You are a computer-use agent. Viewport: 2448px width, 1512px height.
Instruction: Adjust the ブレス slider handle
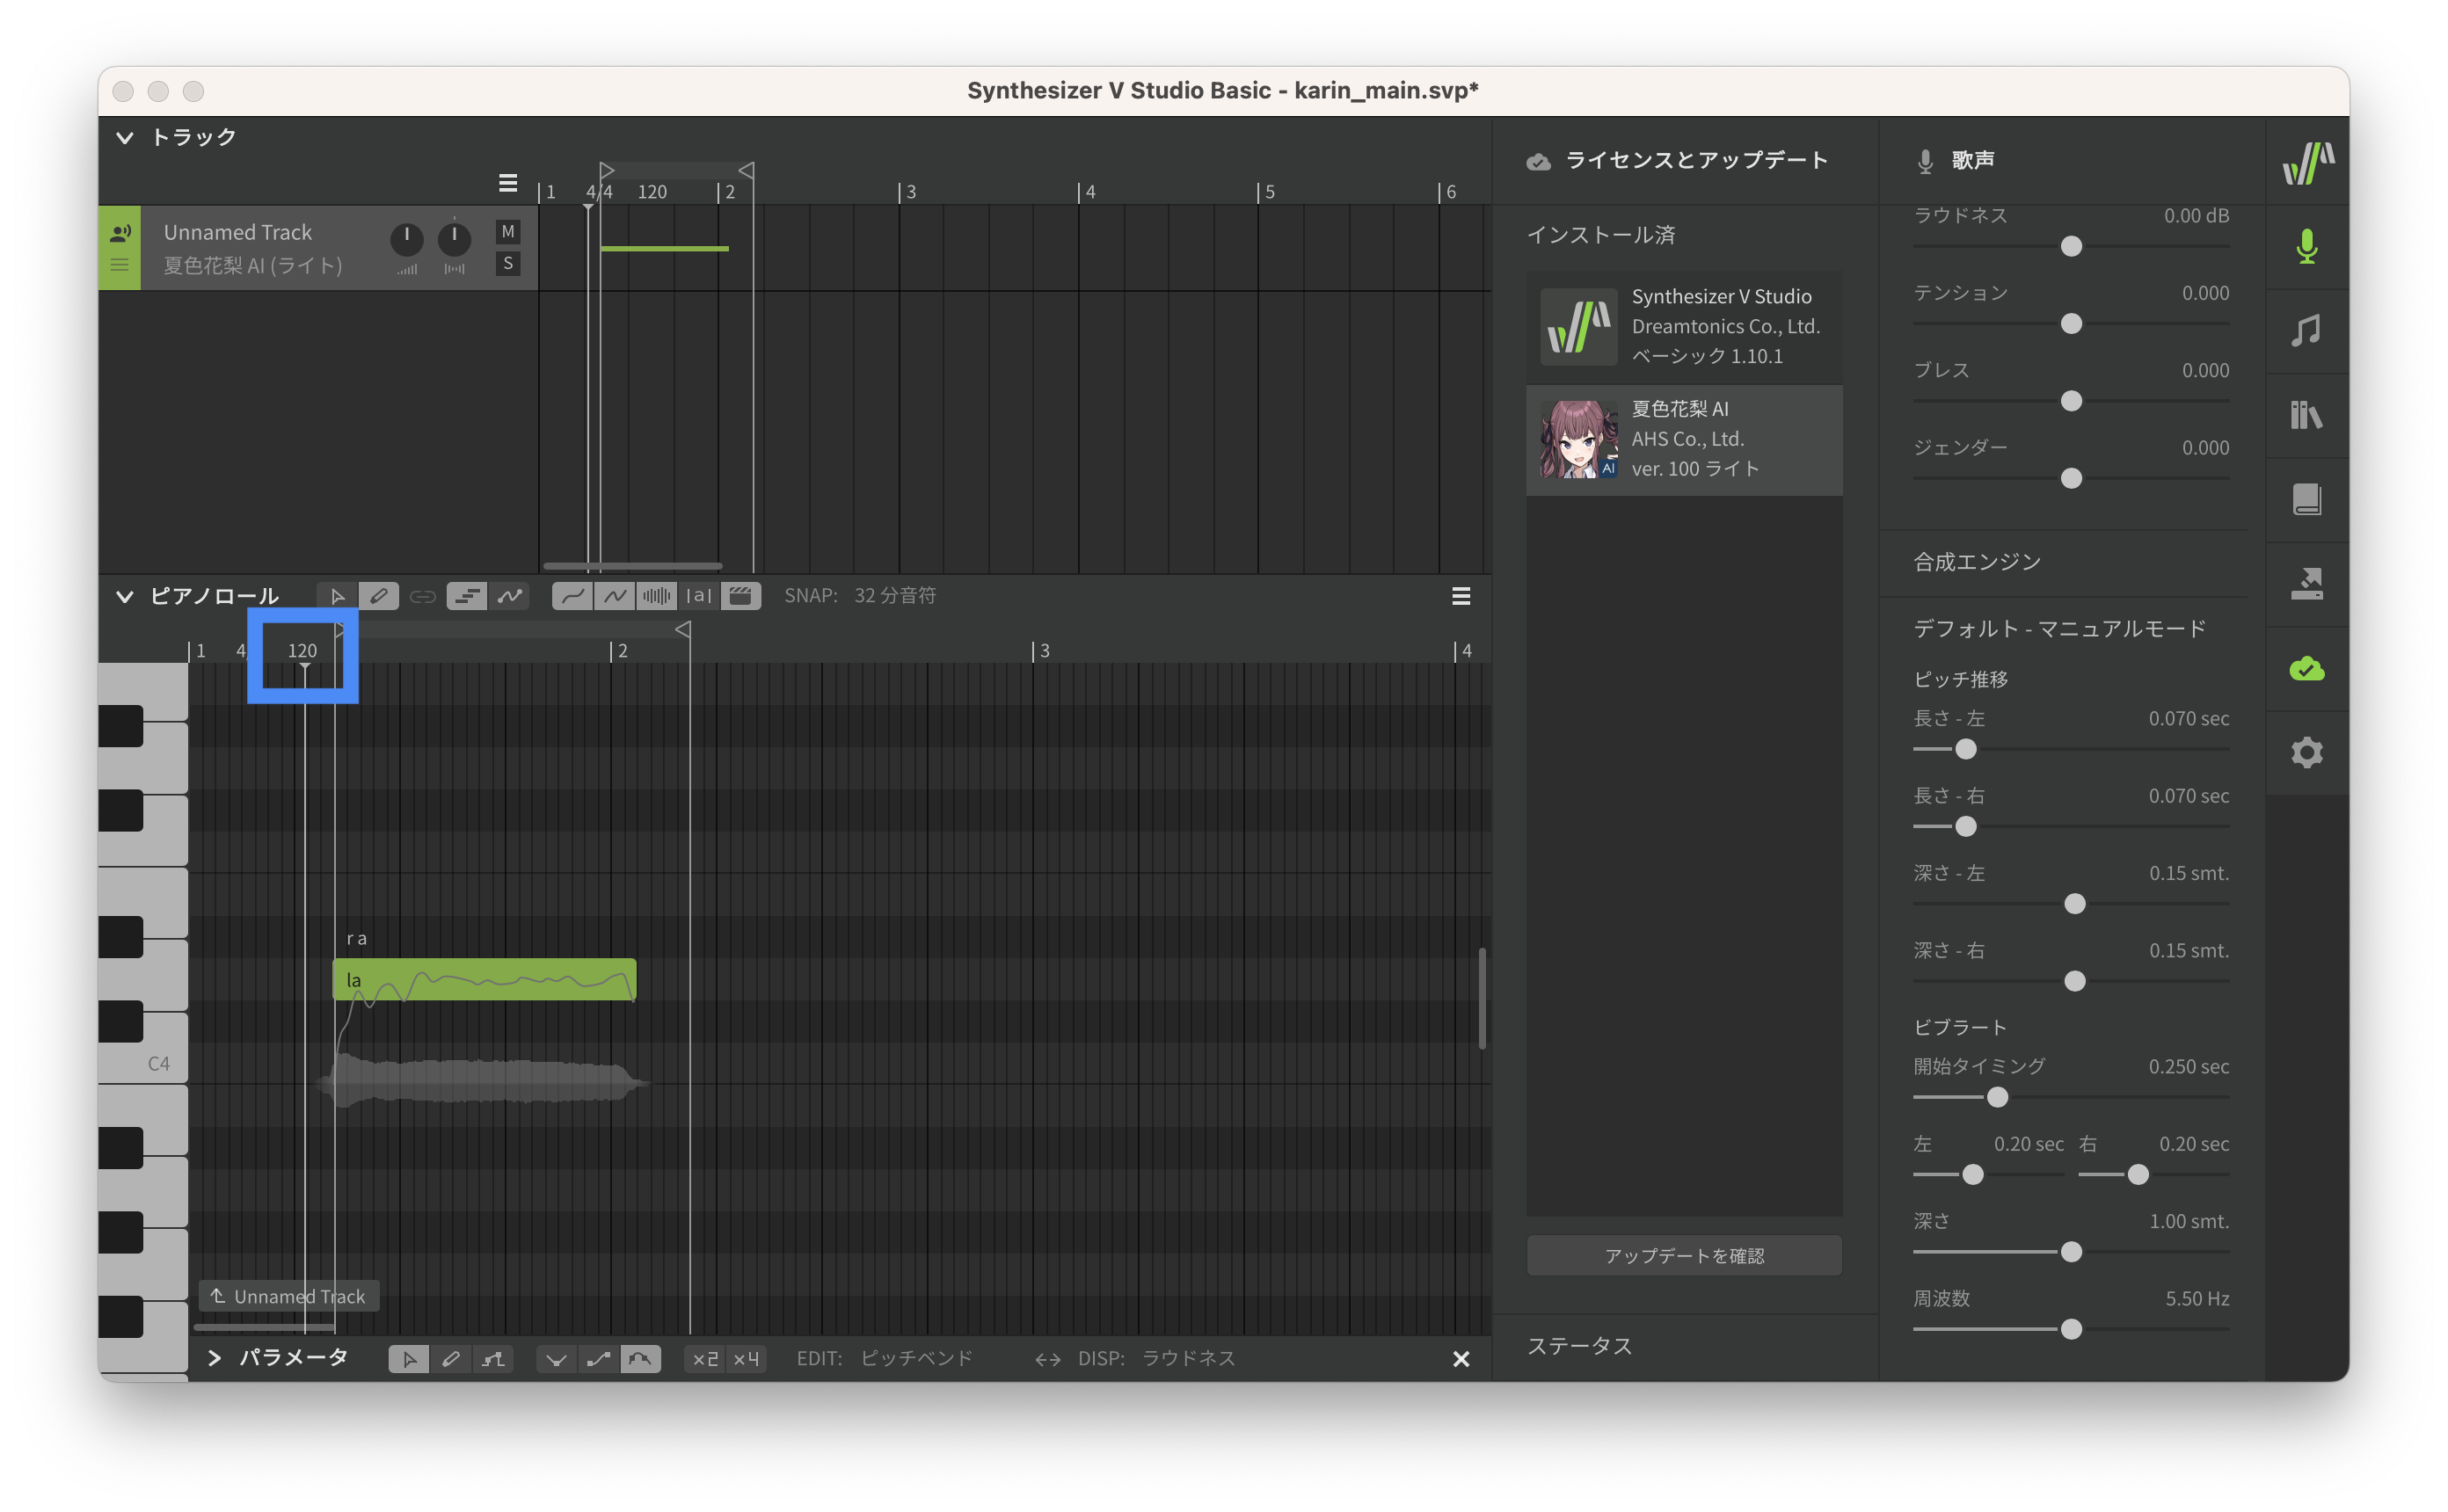coord(2071,401)
